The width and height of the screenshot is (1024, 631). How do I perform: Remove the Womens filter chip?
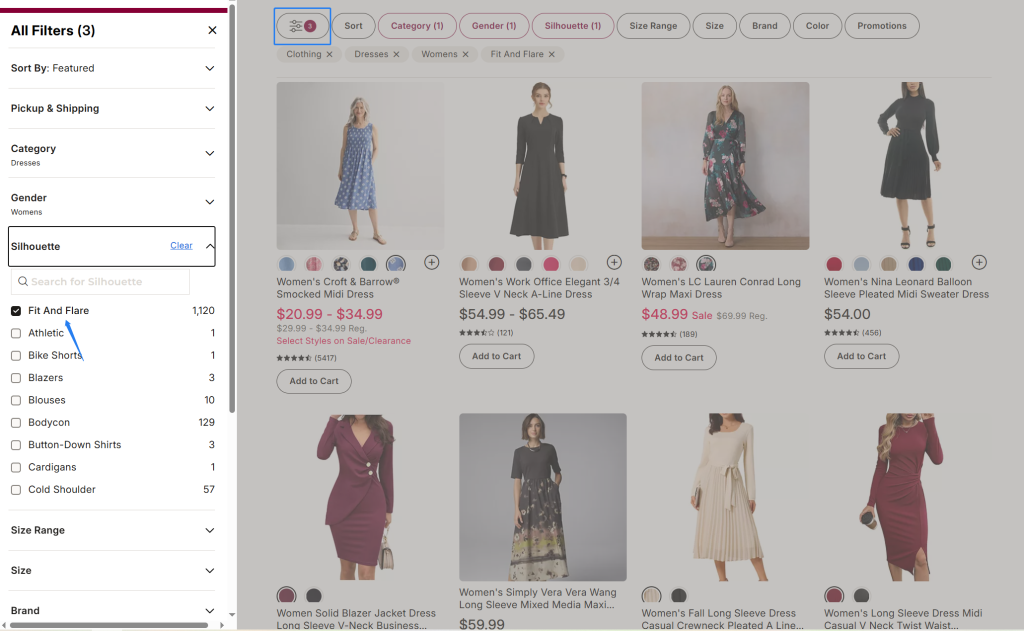466,54
